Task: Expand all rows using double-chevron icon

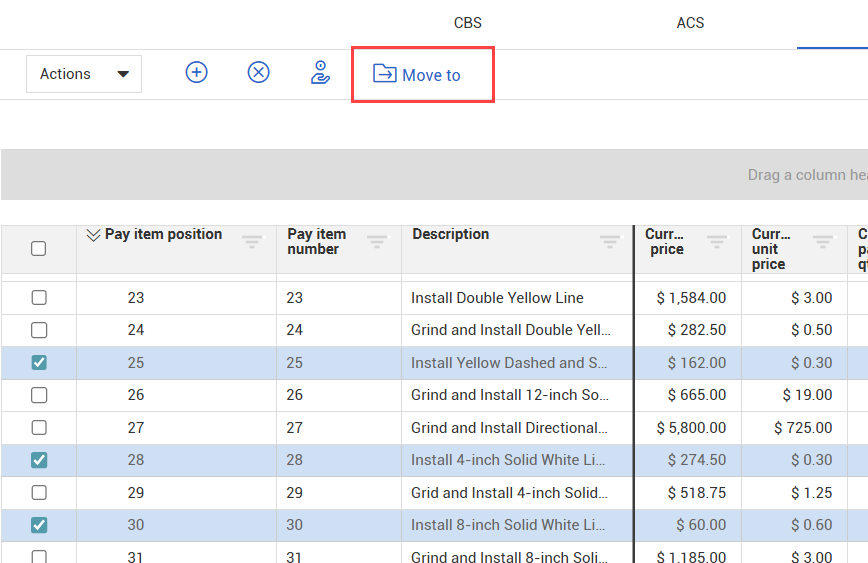Action: coord(93,235)
